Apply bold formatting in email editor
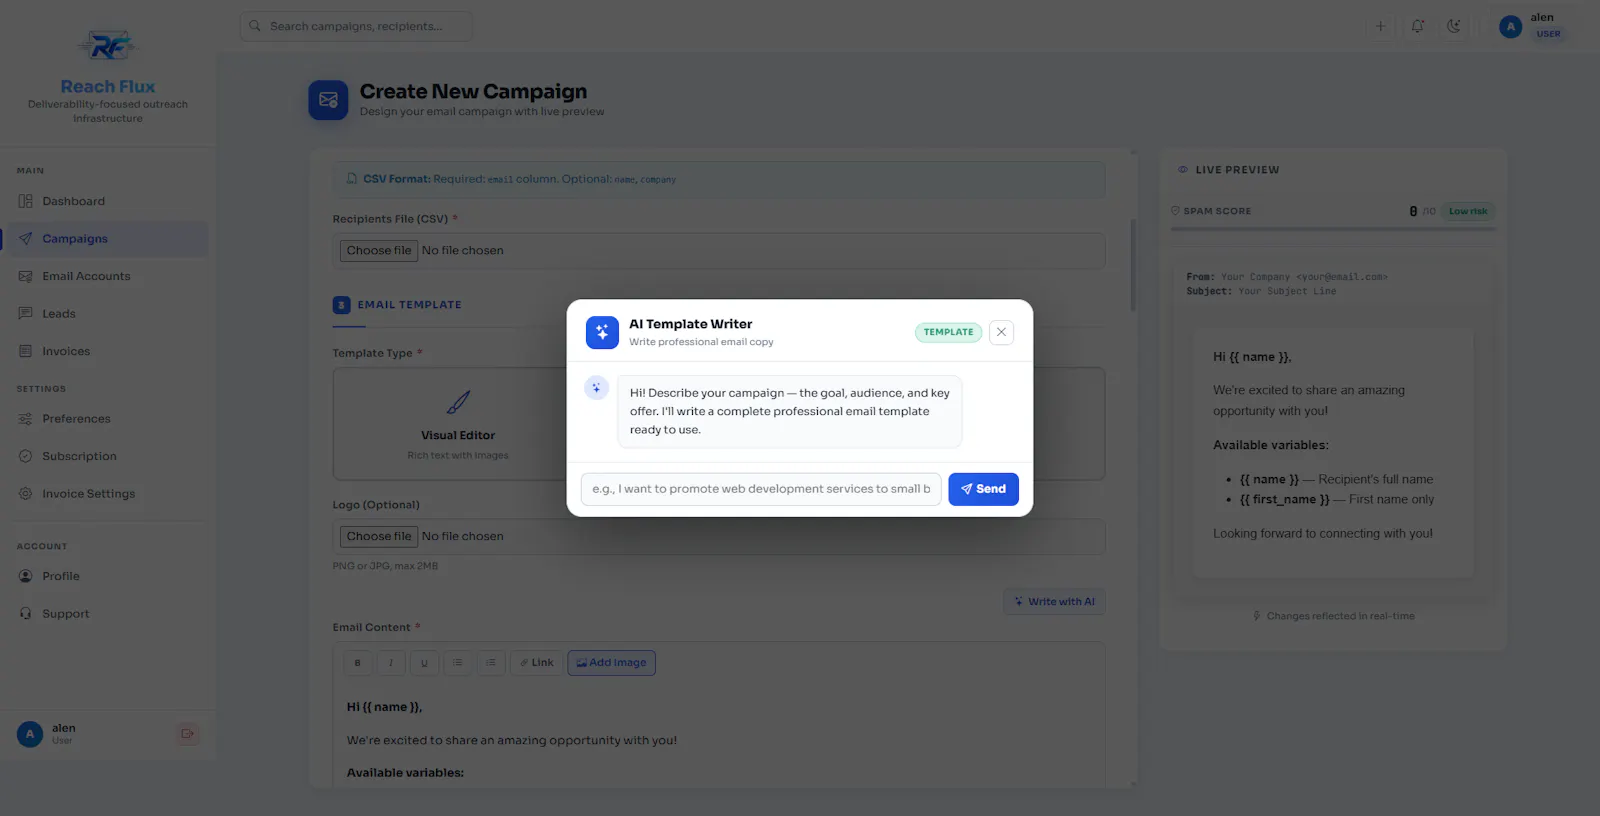The width and height of the screenshot is (1600, 816). pos(357,663)
